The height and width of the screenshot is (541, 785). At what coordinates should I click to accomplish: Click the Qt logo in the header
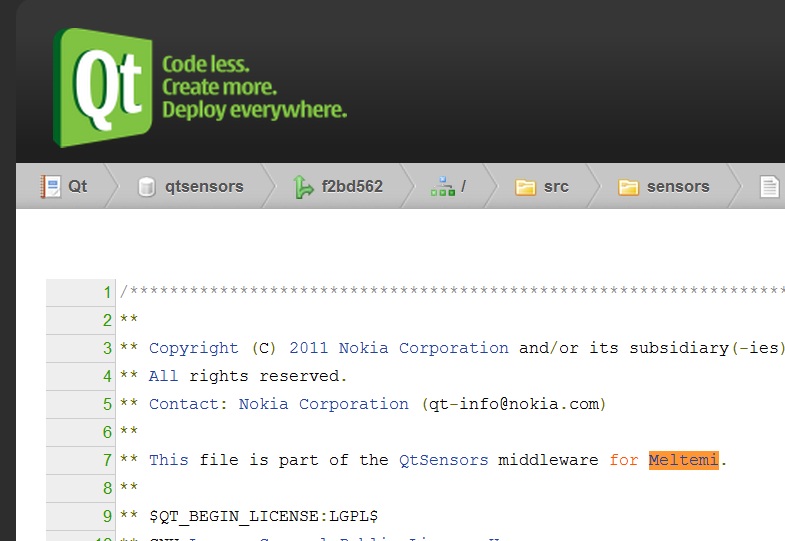click(103, 88)
